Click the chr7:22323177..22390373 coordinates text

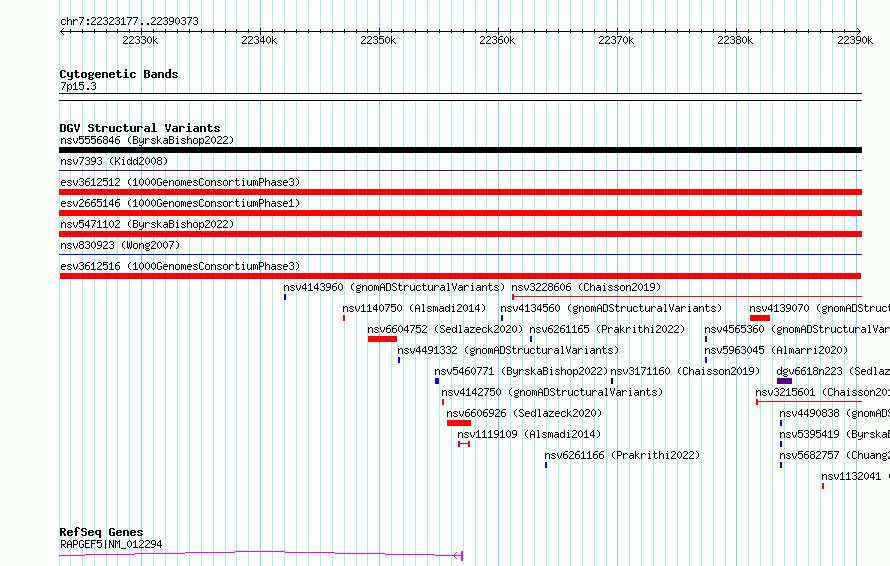129,21
